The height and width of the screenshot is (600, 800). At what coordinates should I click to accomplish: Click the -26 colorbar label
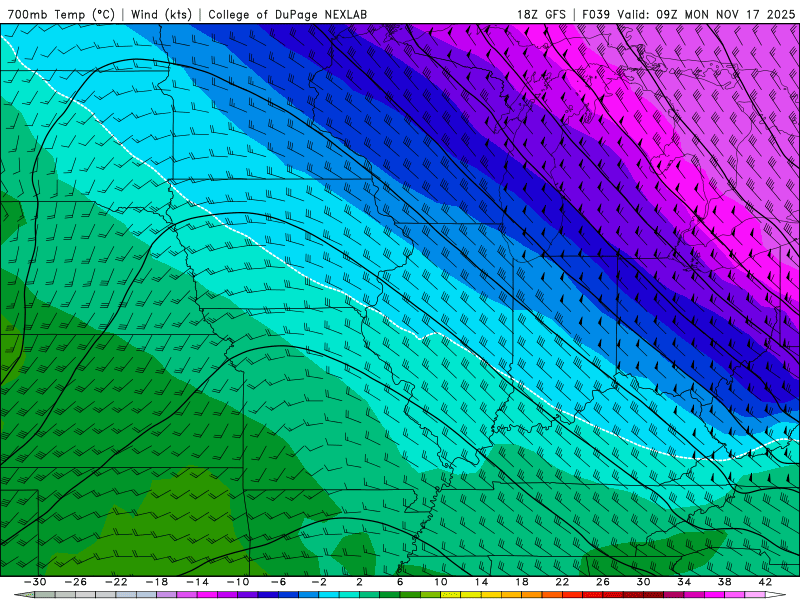(76, 582)
